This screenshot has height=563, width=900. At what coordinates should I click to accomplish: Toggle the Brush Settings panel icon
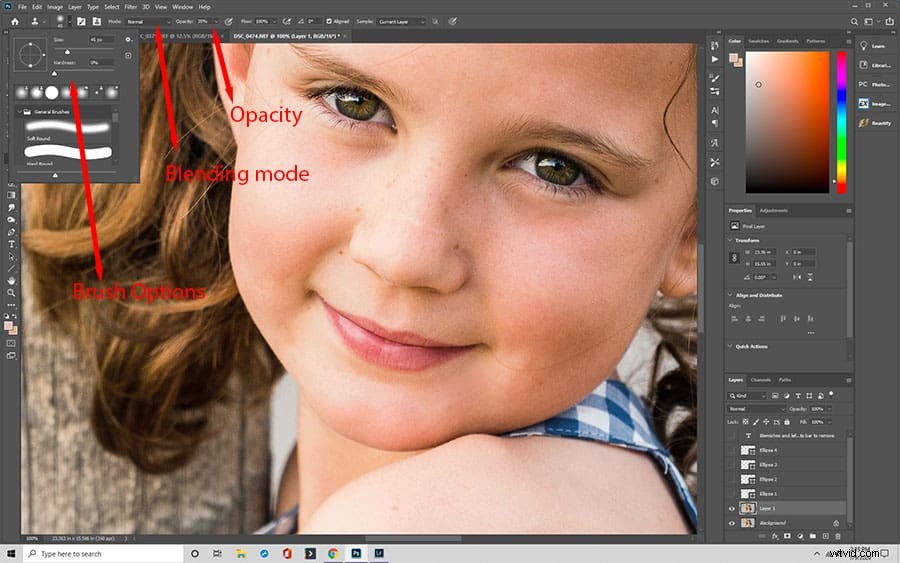click(82, 22)
